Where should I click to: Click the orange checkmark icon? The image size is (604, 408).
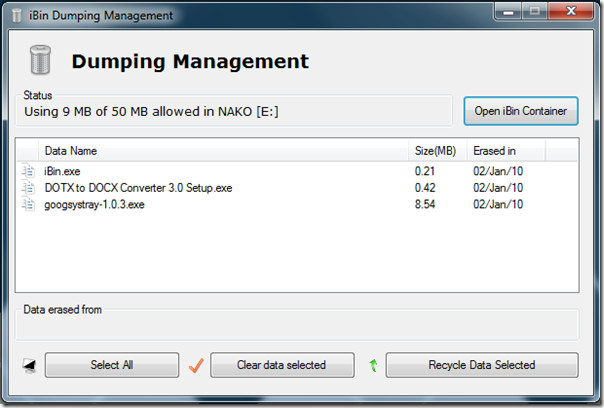tap(196, 365)
